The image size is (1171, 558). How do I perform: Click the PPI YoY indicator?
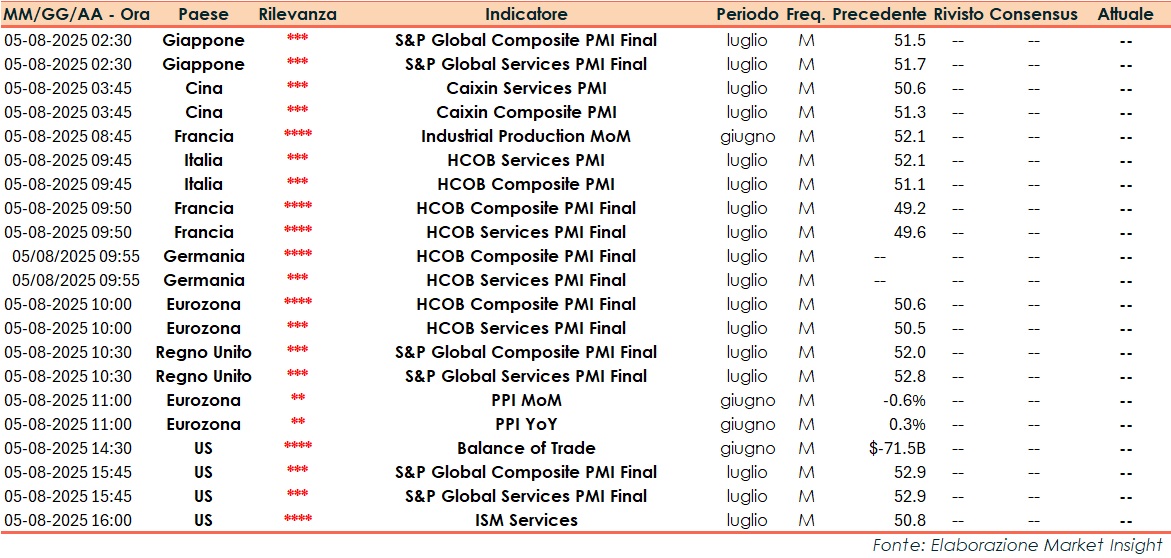pyautogui.click(x=526, y=424)
